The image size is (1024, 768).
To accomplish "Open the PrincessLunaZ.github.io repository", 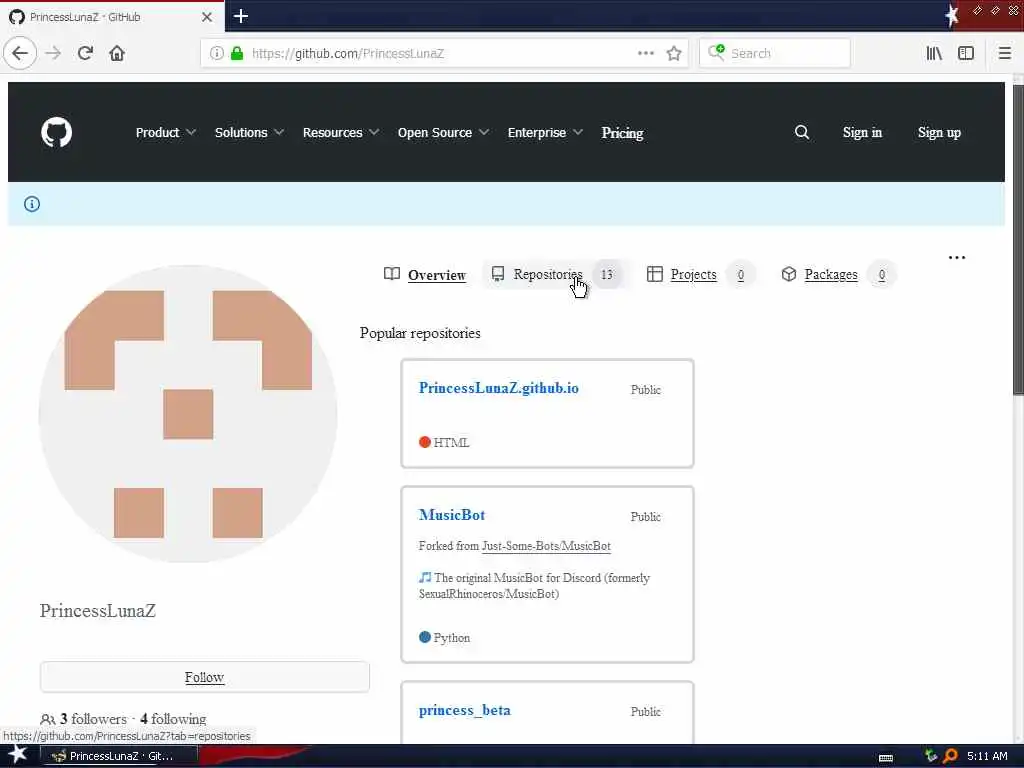I will (x=498, y=388).
